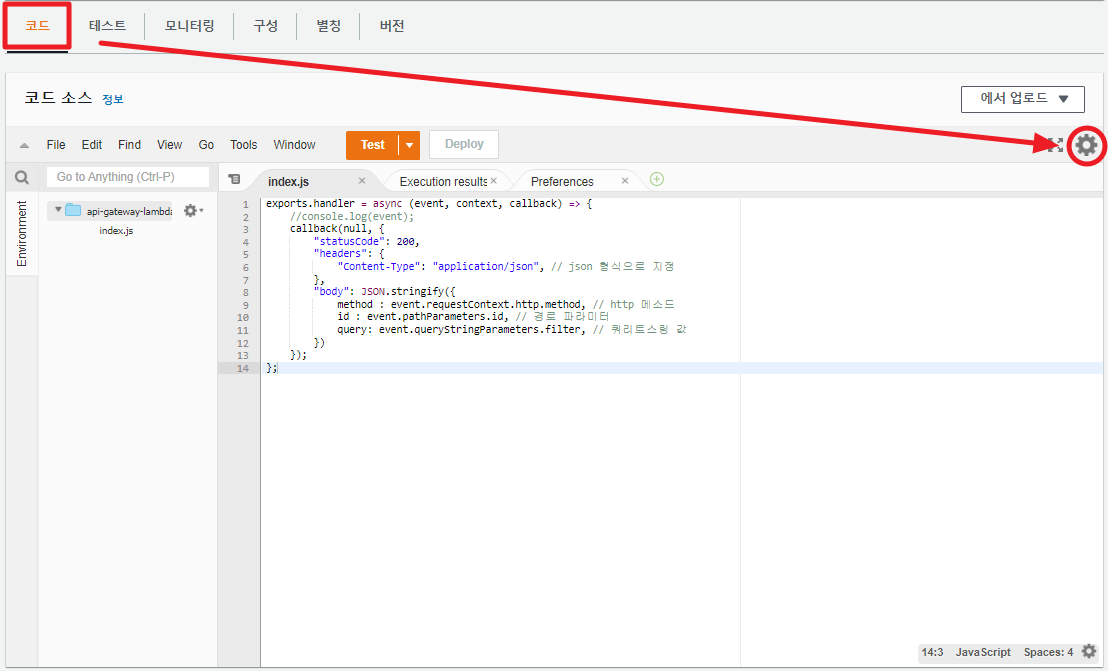This screenshot has width=1108, height=671.
Task: Open the Cloud9 settings gear icon
Action: click(1085, 145)
